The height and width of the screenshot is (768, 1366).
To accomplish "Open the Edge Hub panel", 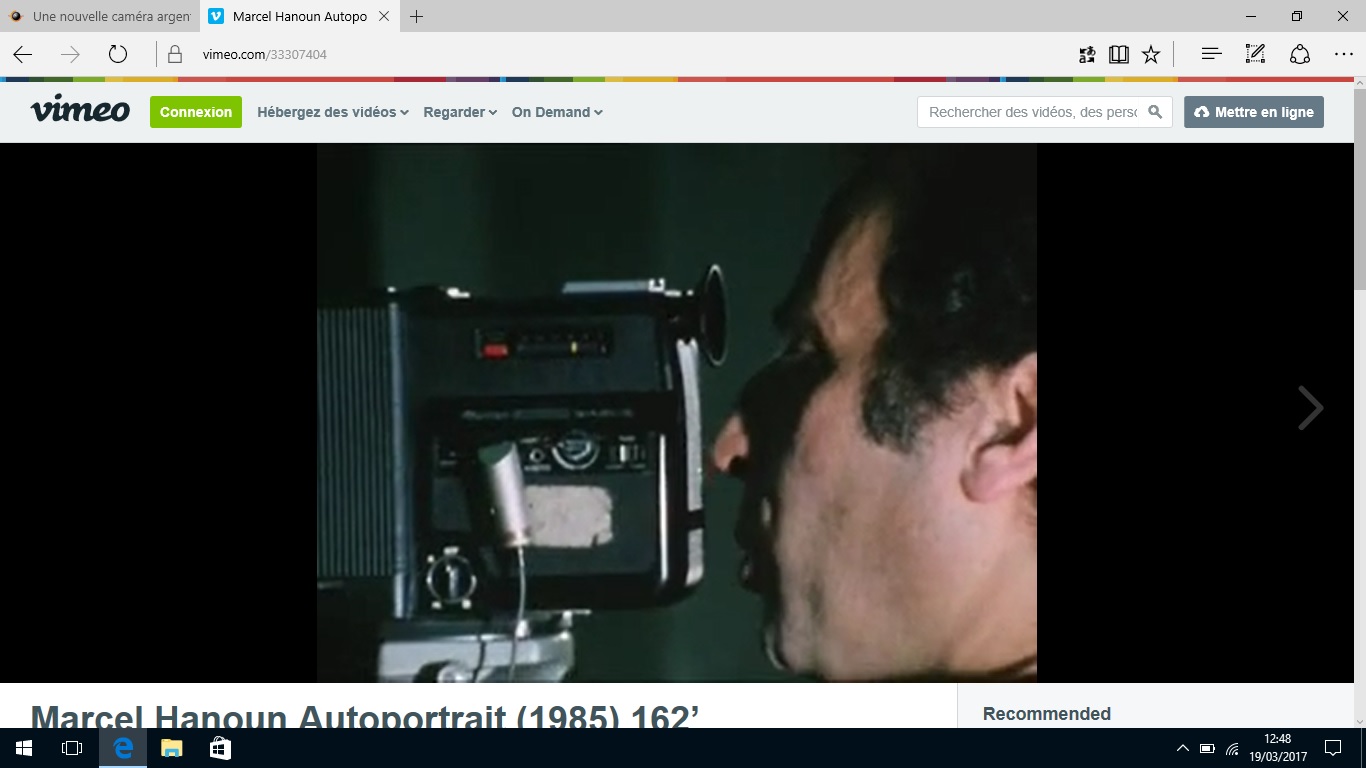I will 1211,54.
